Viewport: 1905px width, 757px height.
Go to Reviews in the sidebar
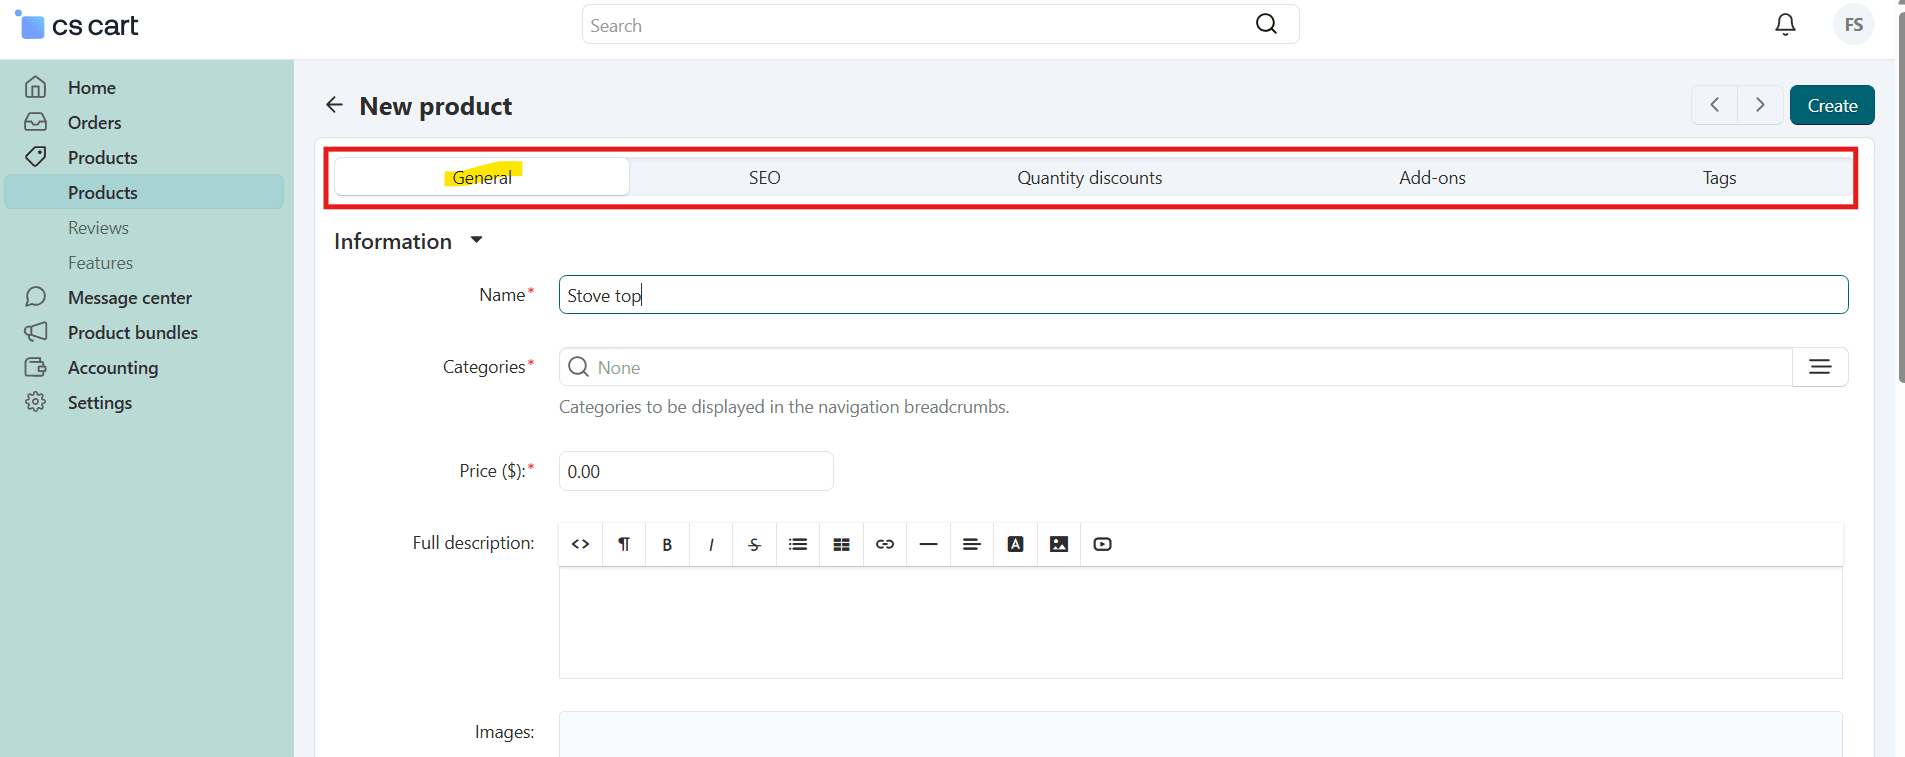click(98, 228)
